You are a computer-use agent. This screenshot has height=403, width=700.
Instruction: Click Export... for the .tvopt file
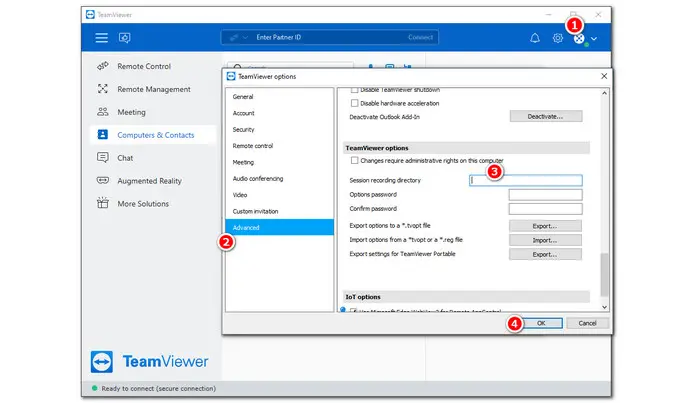[x=545, y=226]
